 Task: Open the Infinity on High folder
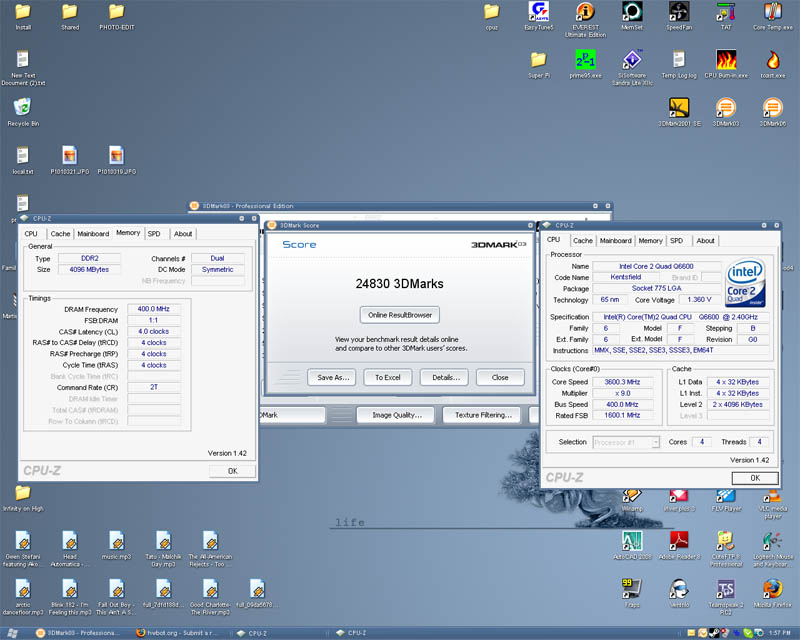coord(23,498)
